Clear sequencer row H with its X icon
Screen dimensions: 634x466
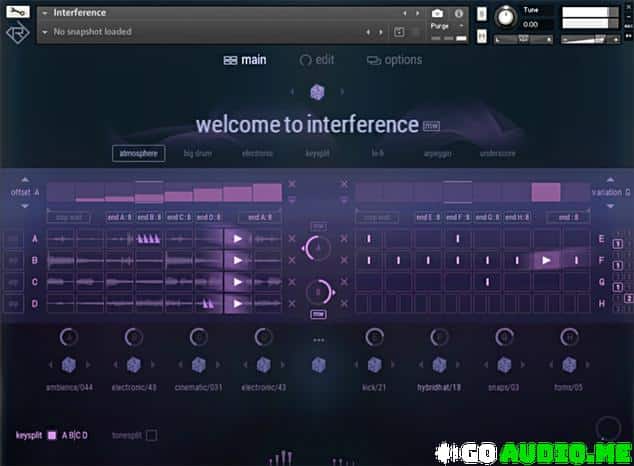click(x=344, y=303)
